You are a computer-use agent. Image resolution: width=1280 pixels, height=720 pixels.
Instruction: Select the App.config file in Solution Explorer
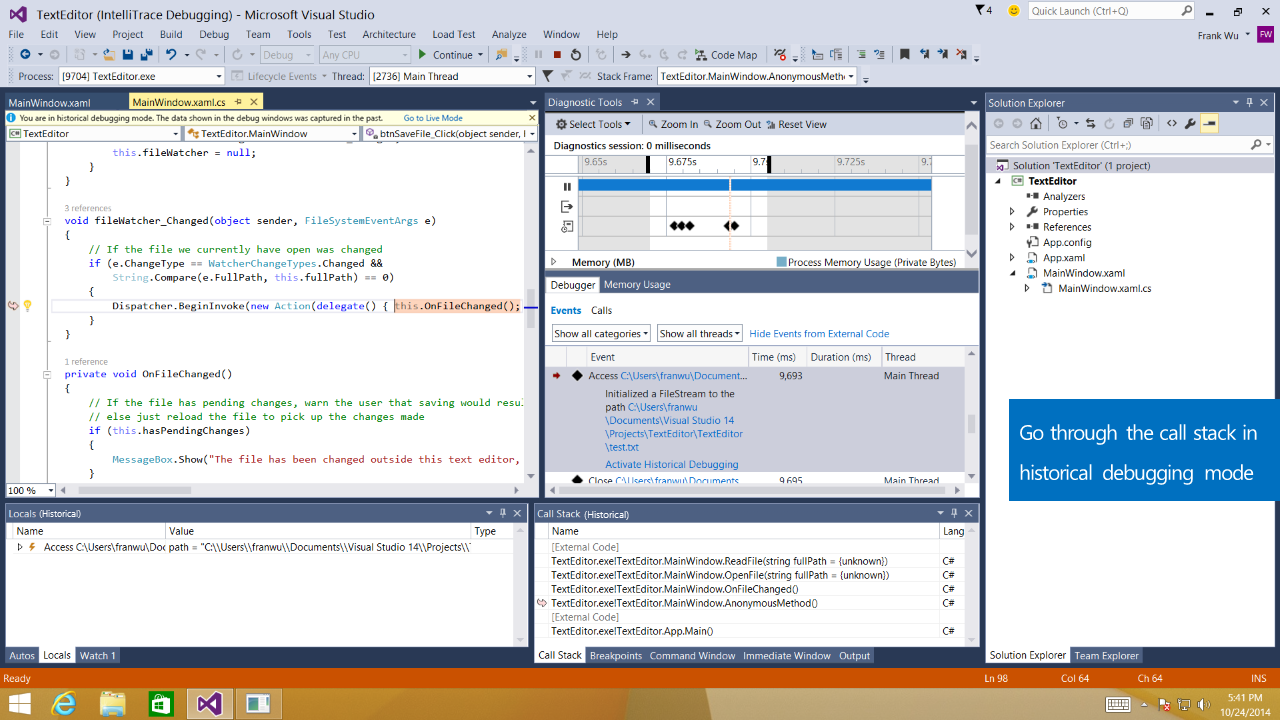1067,242
